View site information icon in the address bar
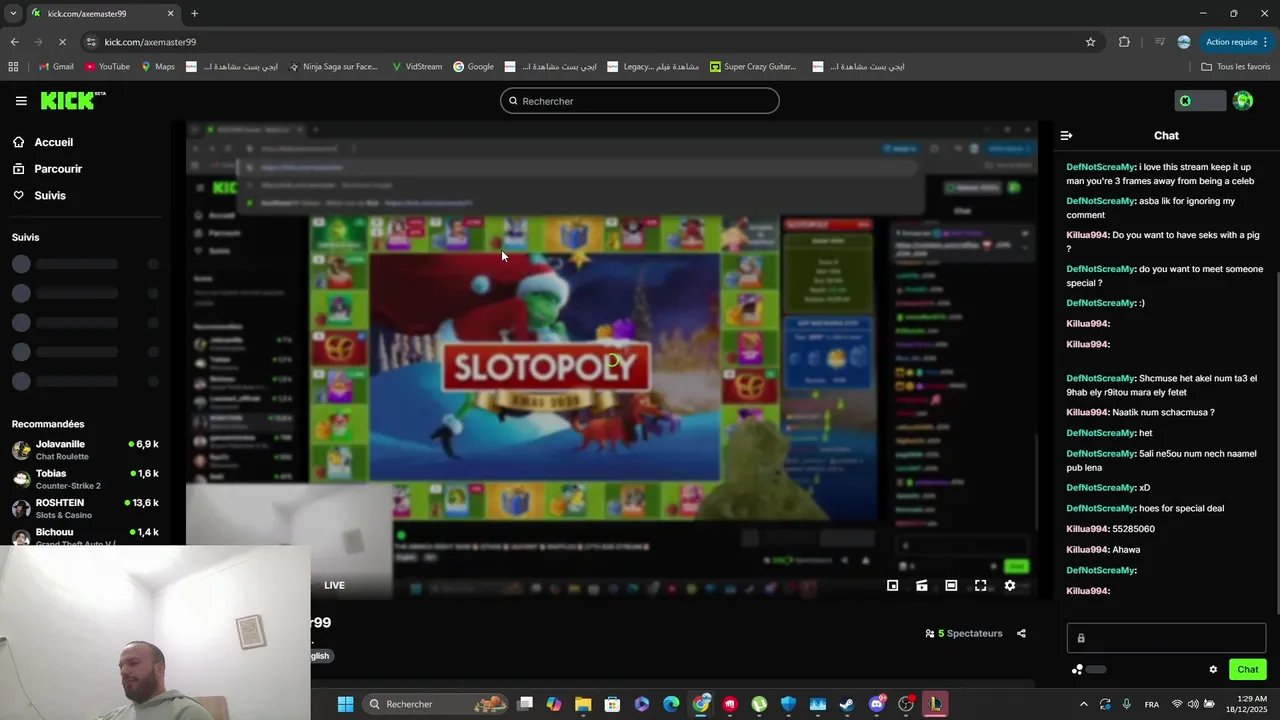The width and height of the screenshot is (1280, 720). coord(91,42)
